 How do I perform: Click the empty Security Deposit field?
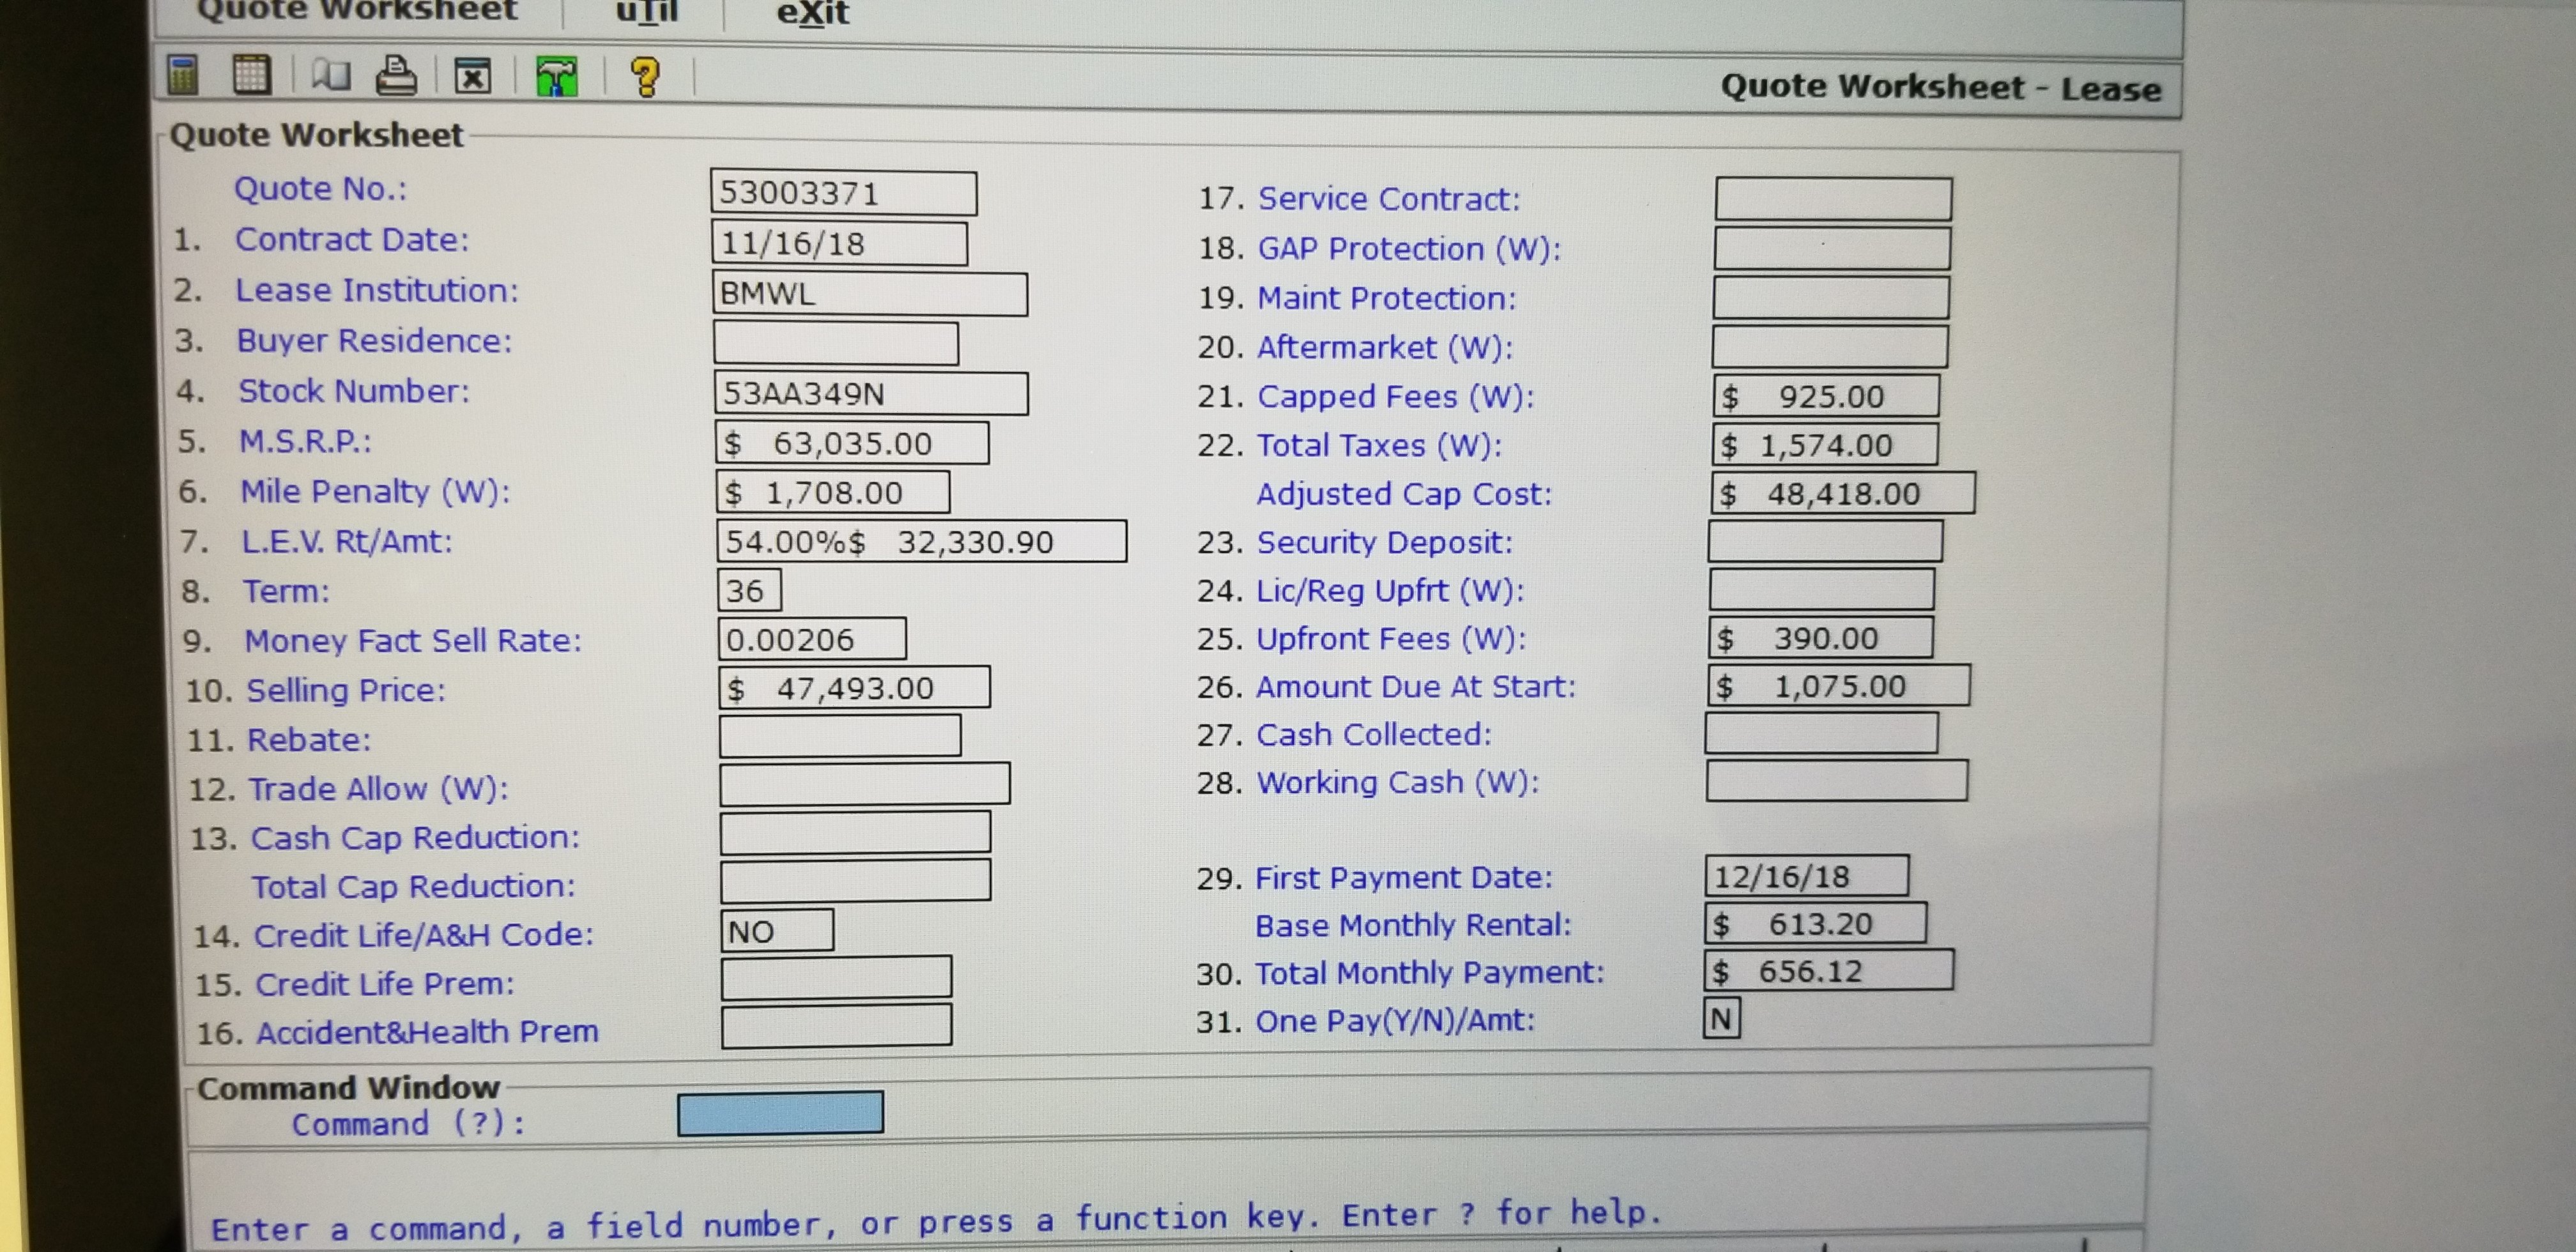tap(1826, 541)
